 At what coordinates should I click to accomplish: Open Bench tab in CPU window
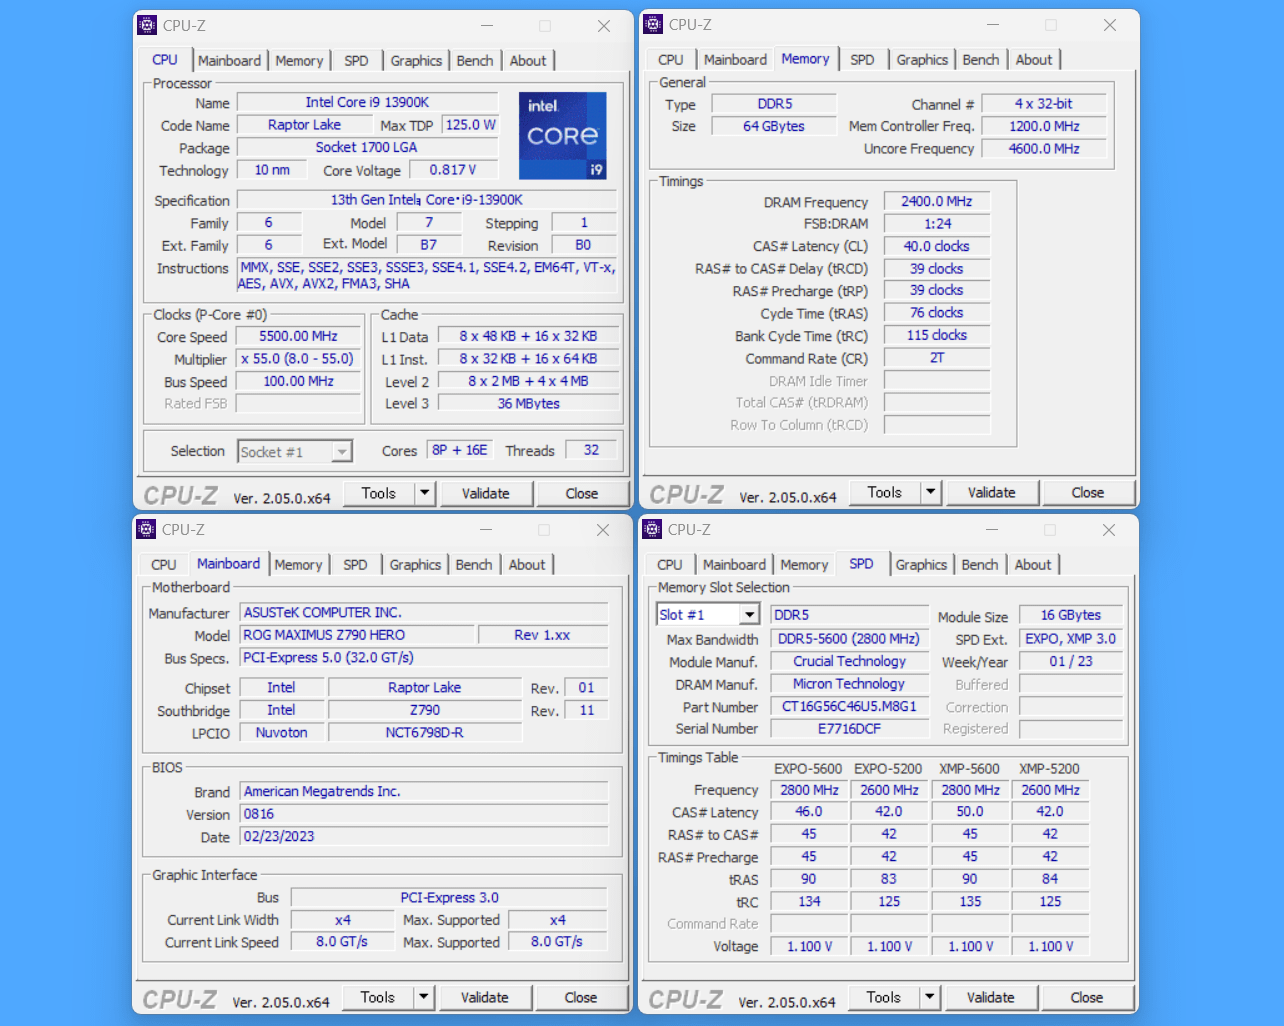475,61
